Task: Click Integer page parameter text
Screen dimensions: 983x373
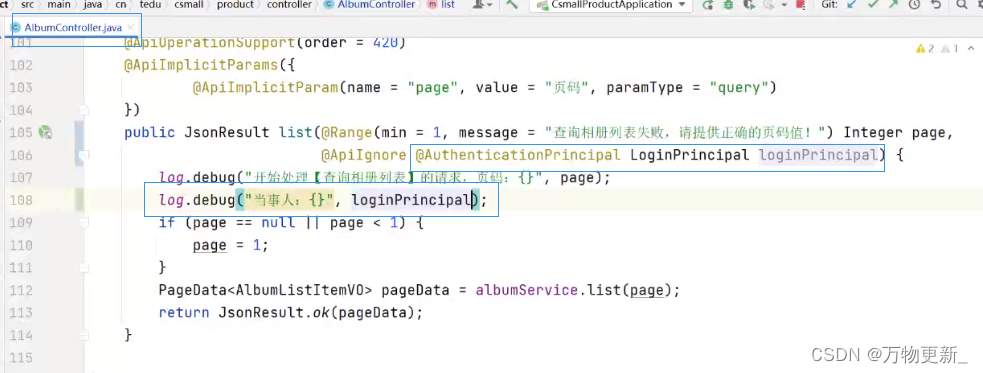Action: coord(894,132)
